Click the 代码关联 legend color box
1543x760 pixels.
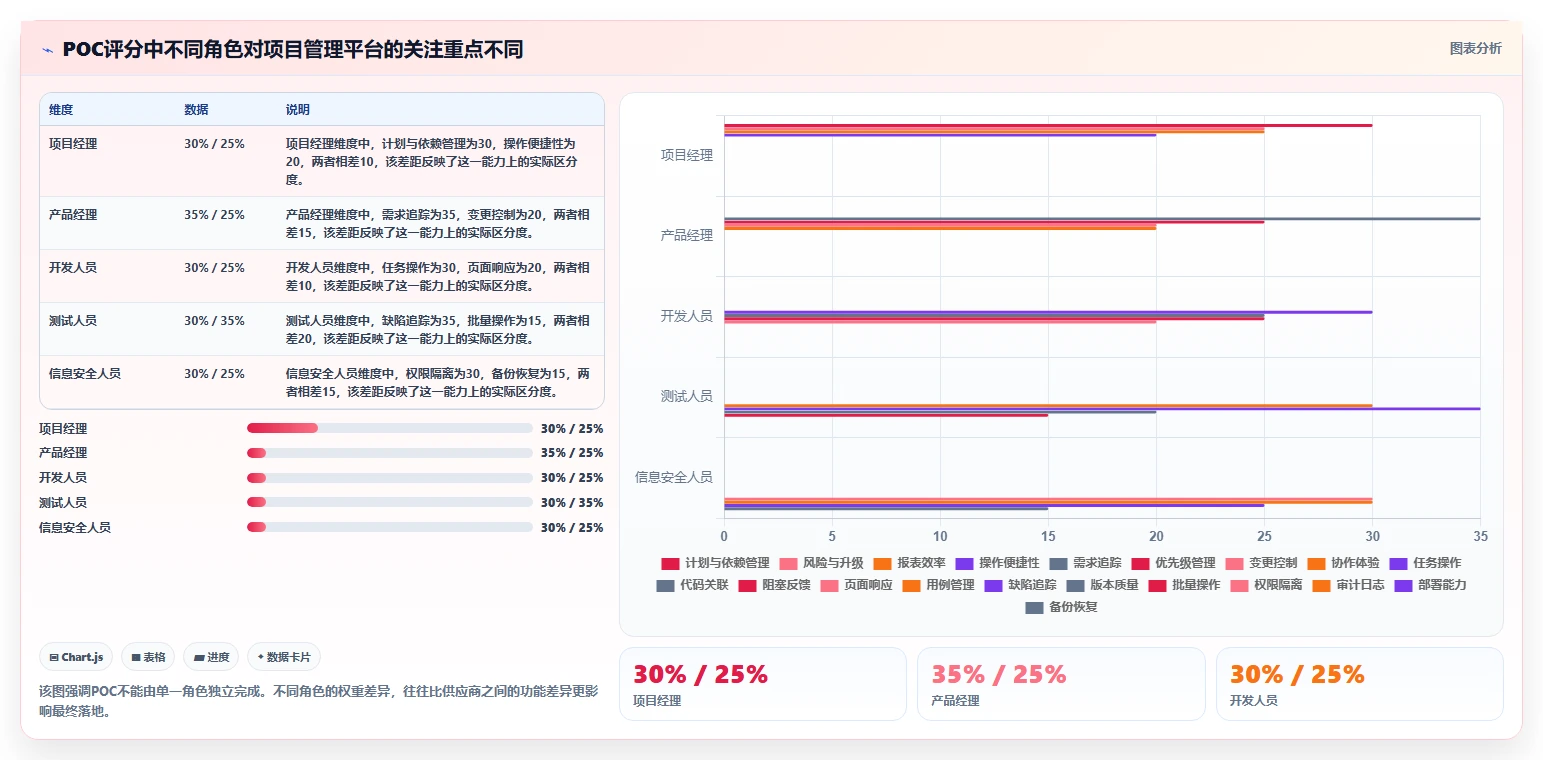click(x=666, y=585)
